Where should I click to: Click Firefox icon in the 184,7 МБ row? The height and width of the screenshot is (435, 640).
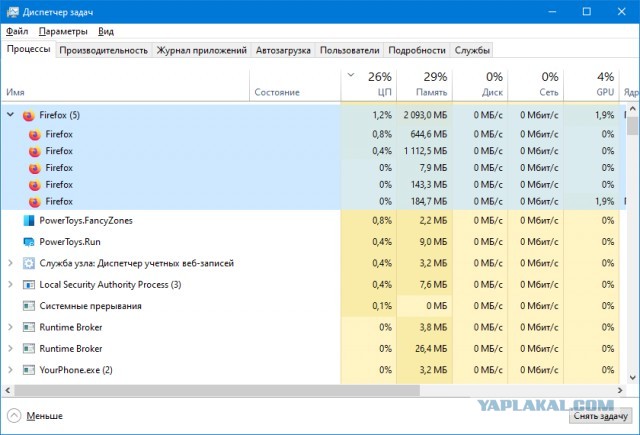click(35, 202)
